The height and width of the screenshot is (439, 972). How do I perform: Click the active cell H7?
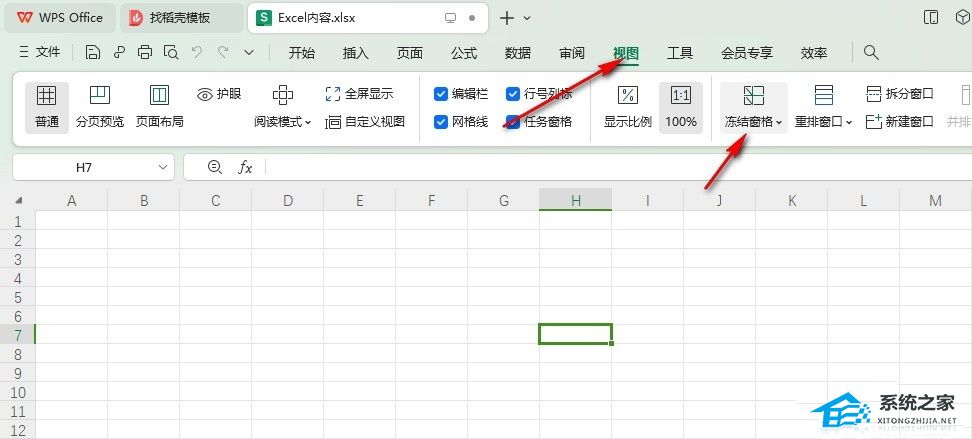[576, 334]
